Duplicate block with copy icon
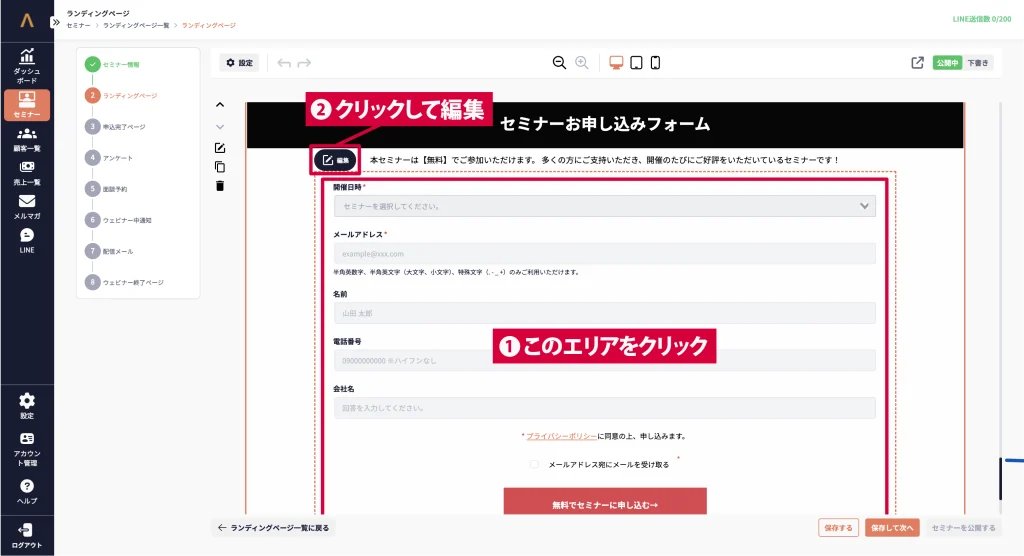The image size is (1024, 556). click(220, 167)
